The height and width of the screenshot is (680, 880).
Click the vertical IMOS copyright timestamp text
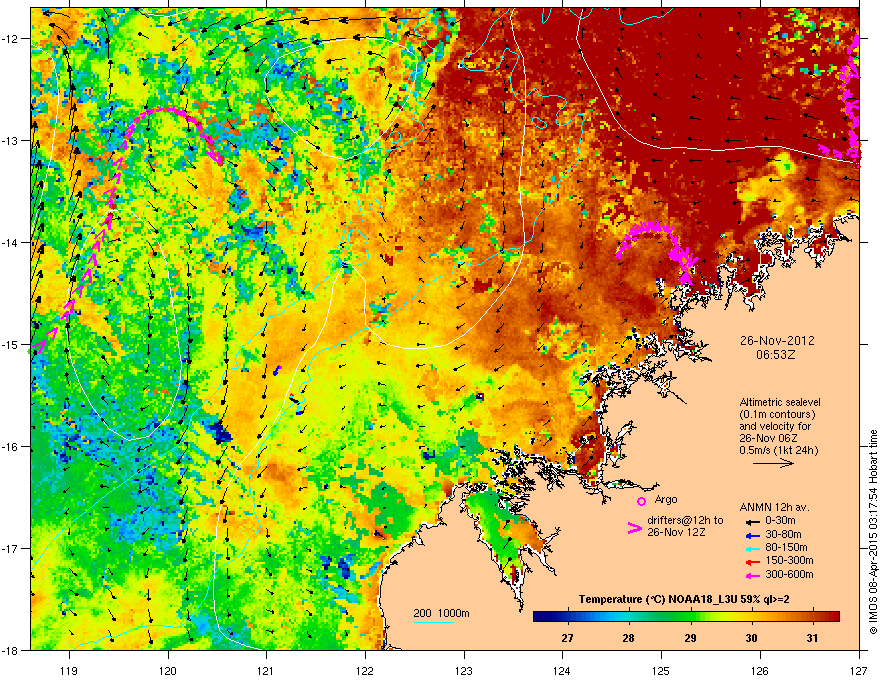[873, 532]
